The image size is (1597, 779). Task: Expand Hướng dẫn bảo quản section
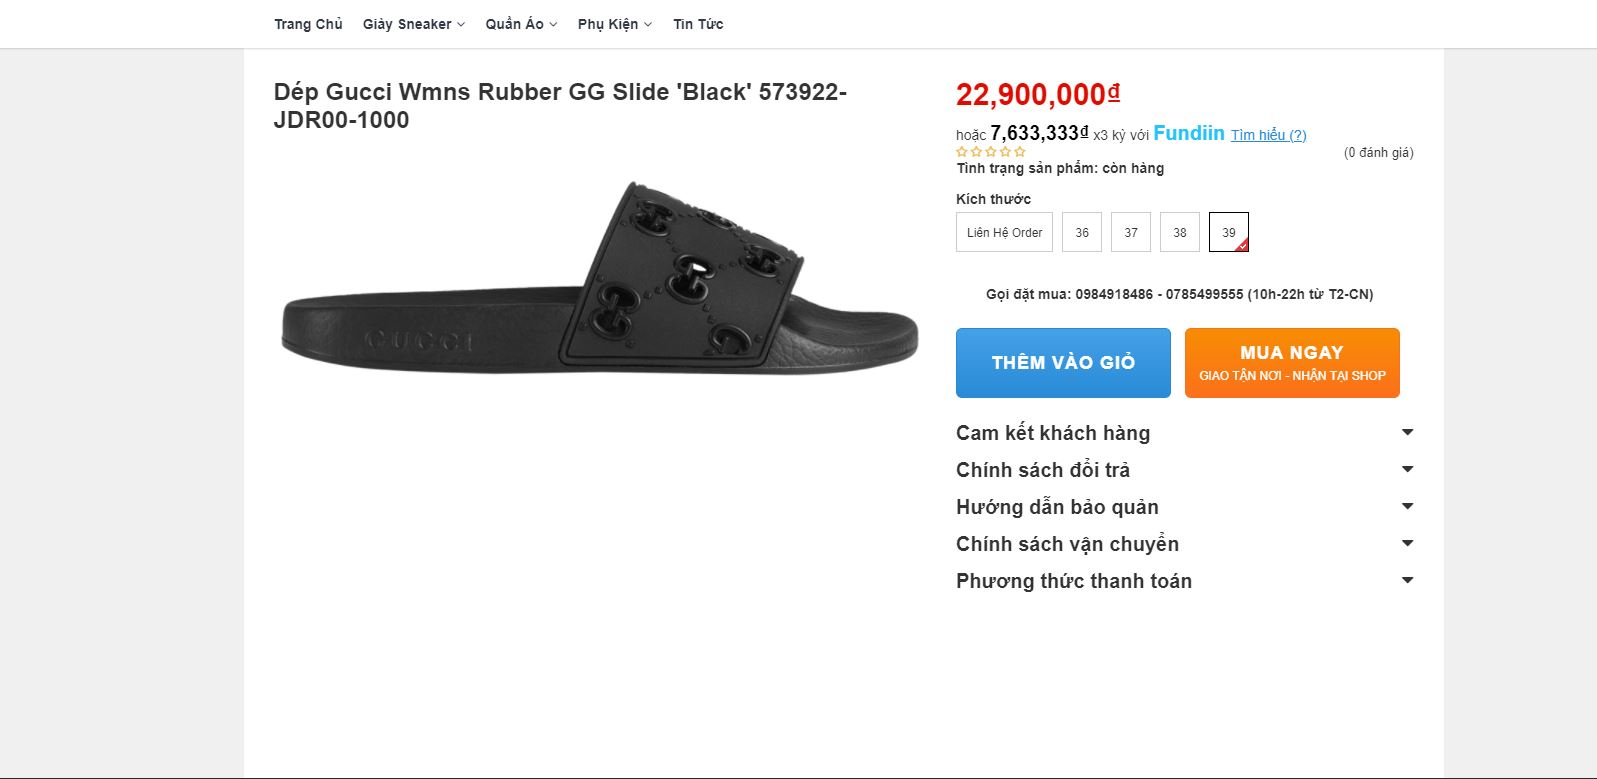point(1057,507)
